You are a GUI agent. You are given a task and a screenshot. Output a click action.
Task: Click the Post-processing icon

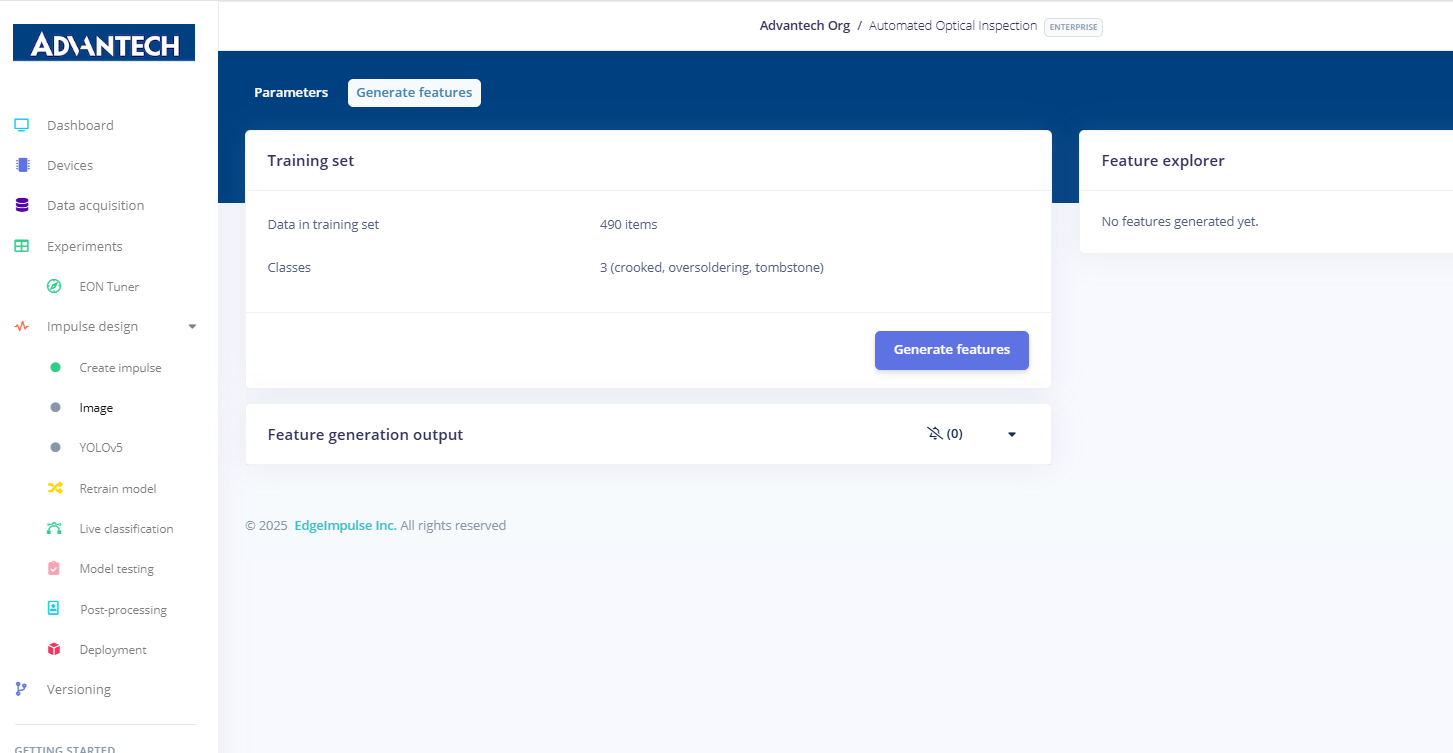click(54, 608)
